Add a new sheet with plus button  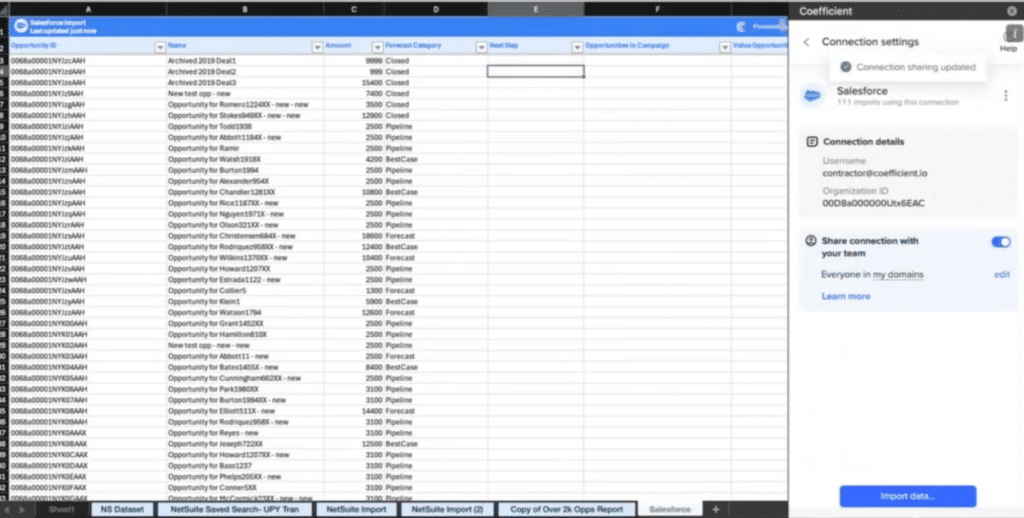click(716, 510)
